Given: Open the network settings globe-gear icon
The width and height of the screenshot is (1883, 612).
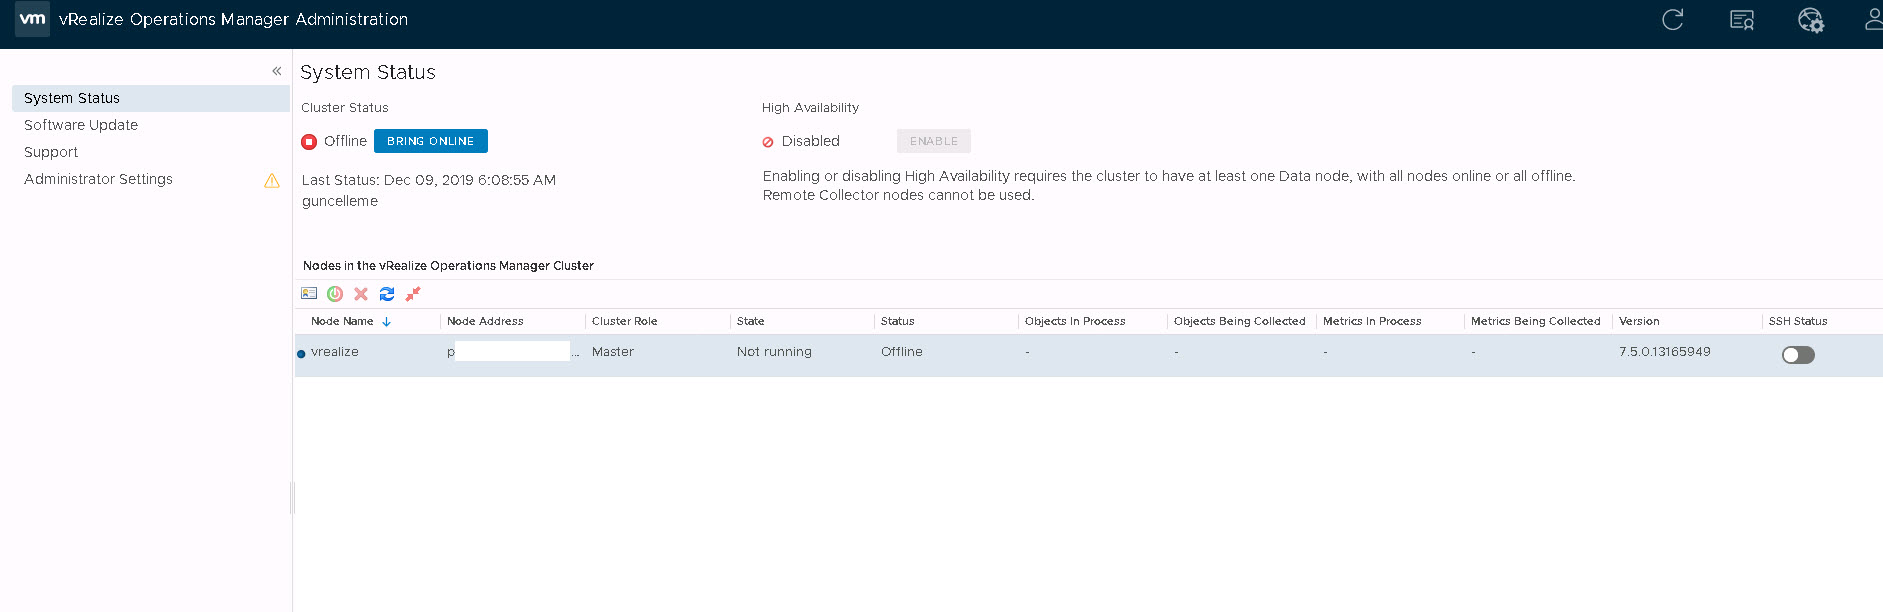Looking at the screenshot, I should [1810, 20].
